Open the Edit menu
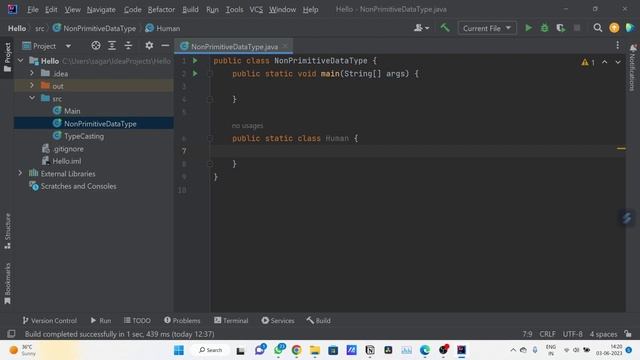This screenshot has height=360, width=640. tap(51, 9)
